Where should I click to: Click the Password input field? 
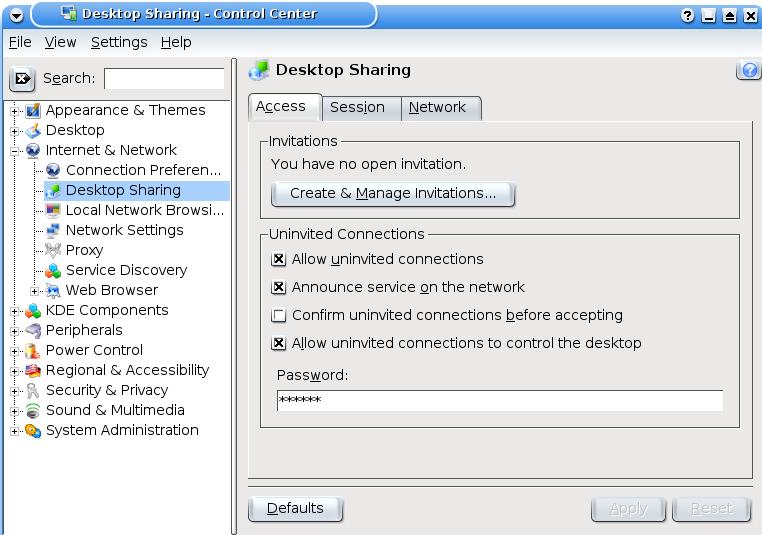point(499,400)
